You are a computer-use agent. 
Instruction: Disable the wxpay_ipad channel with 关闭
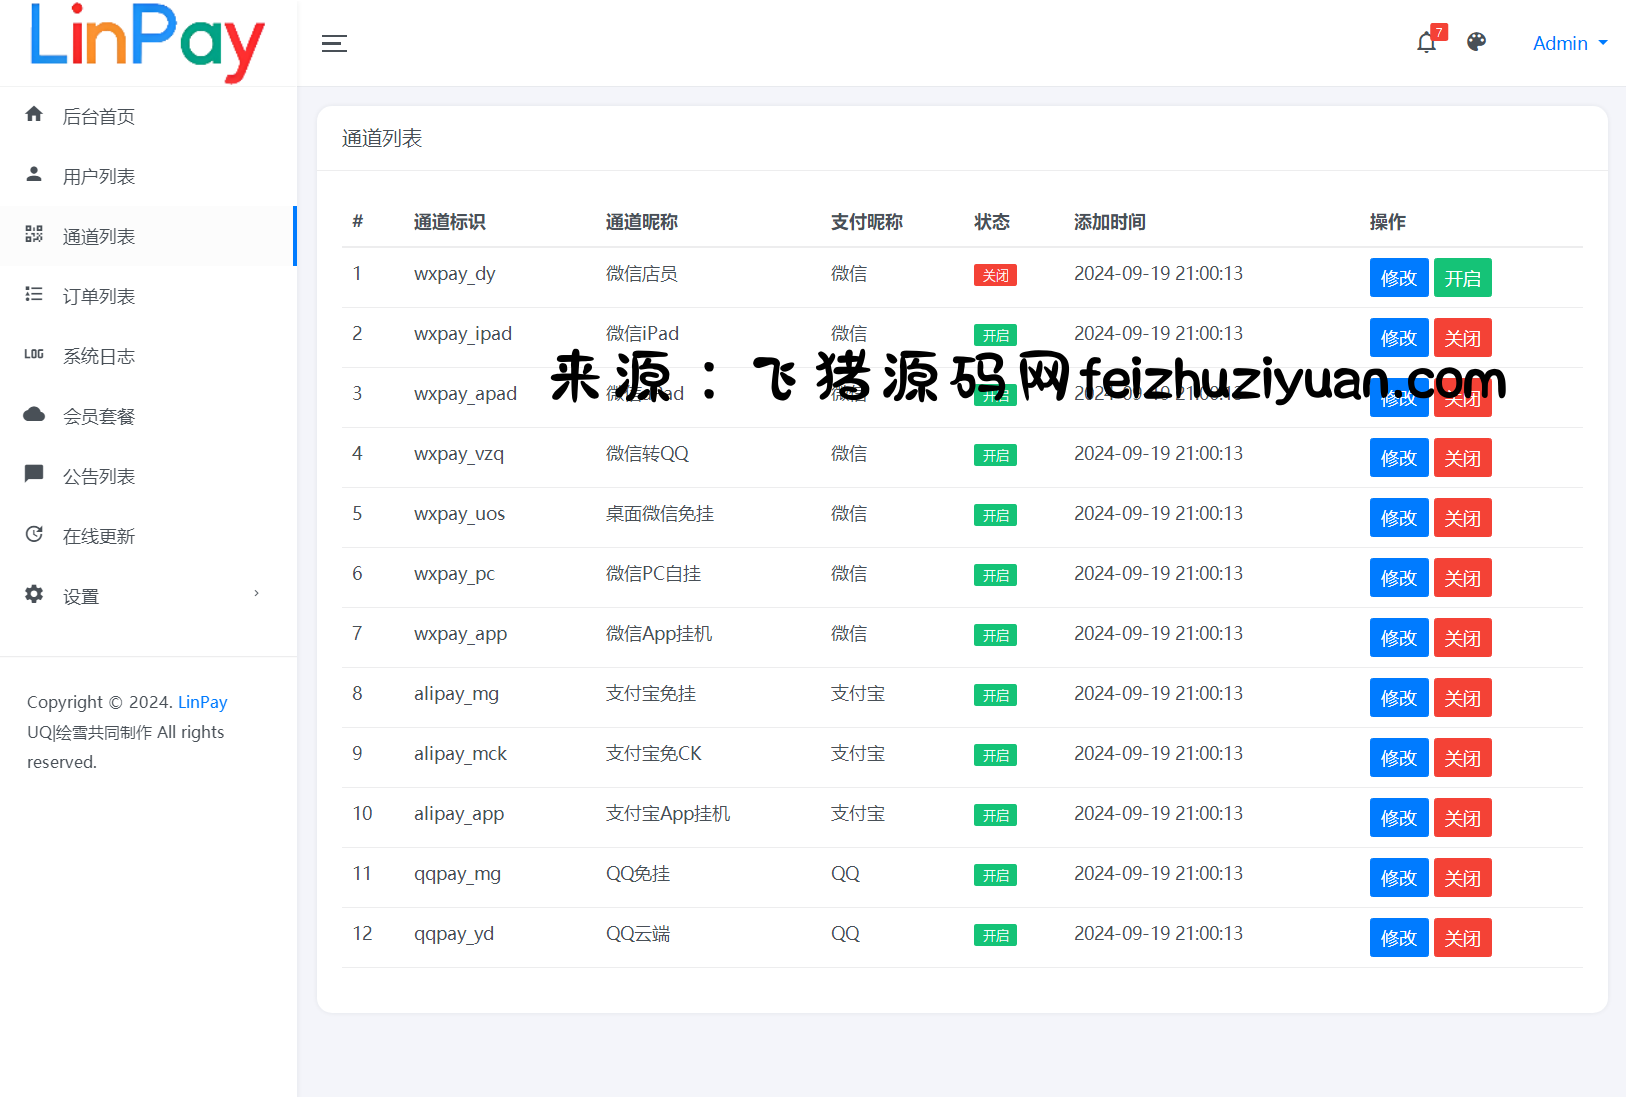(1462, 338)
